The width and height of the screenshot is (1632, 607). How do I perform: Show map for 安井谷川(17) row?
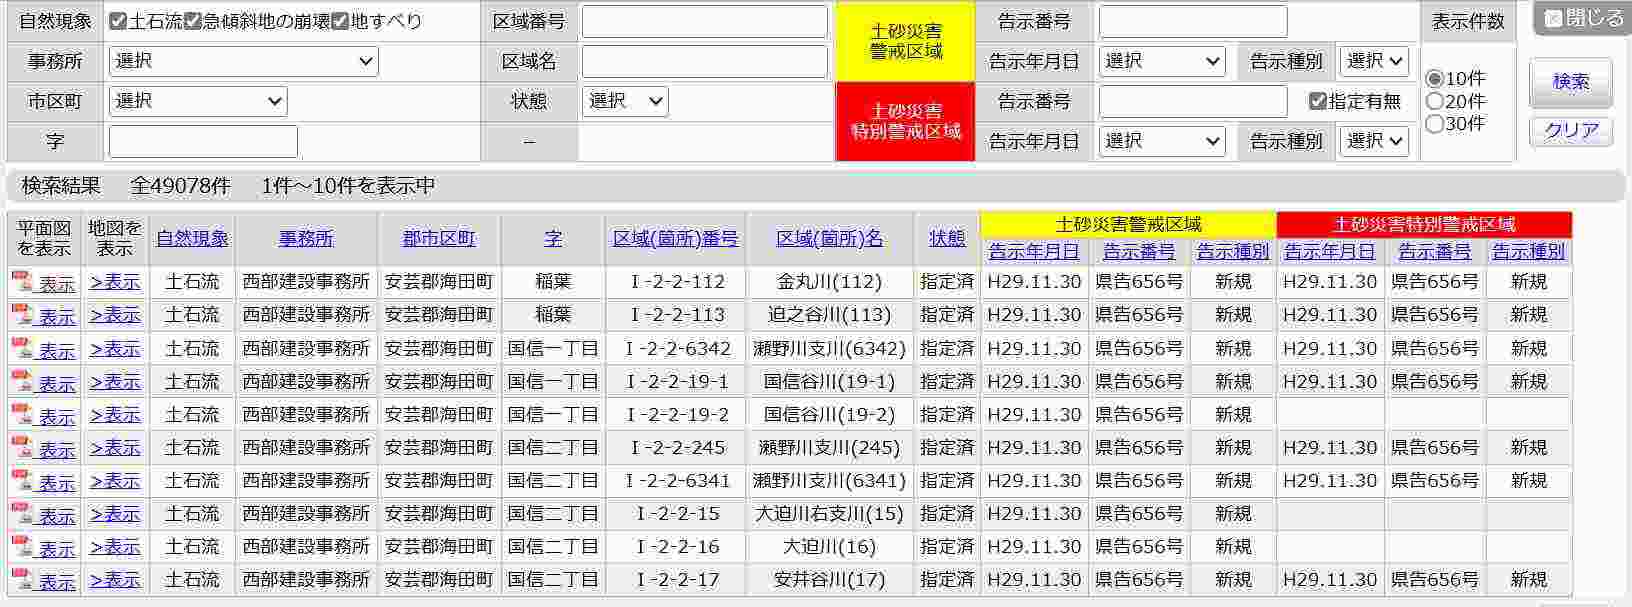(x=115, y=581)
